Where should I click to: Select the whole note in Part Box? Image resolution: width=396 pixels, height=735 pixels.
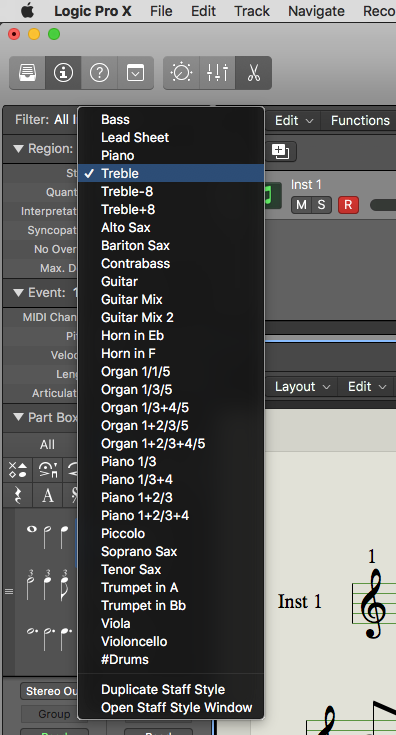[31, 530]
